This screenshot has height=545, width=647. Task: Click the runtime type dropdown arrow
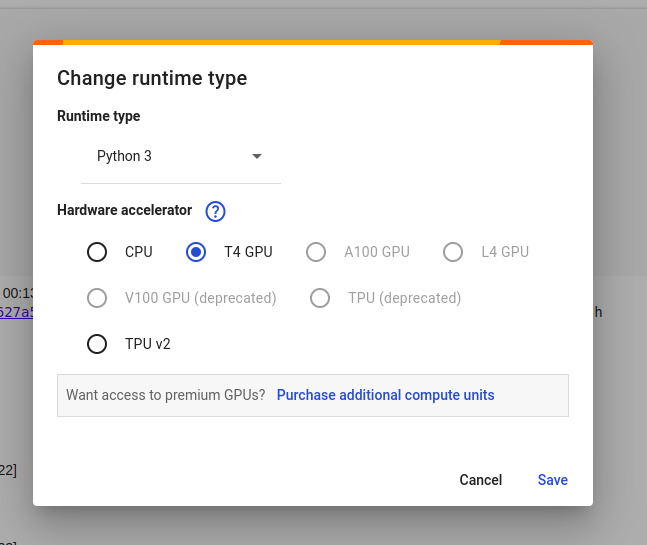click(257, 157)
